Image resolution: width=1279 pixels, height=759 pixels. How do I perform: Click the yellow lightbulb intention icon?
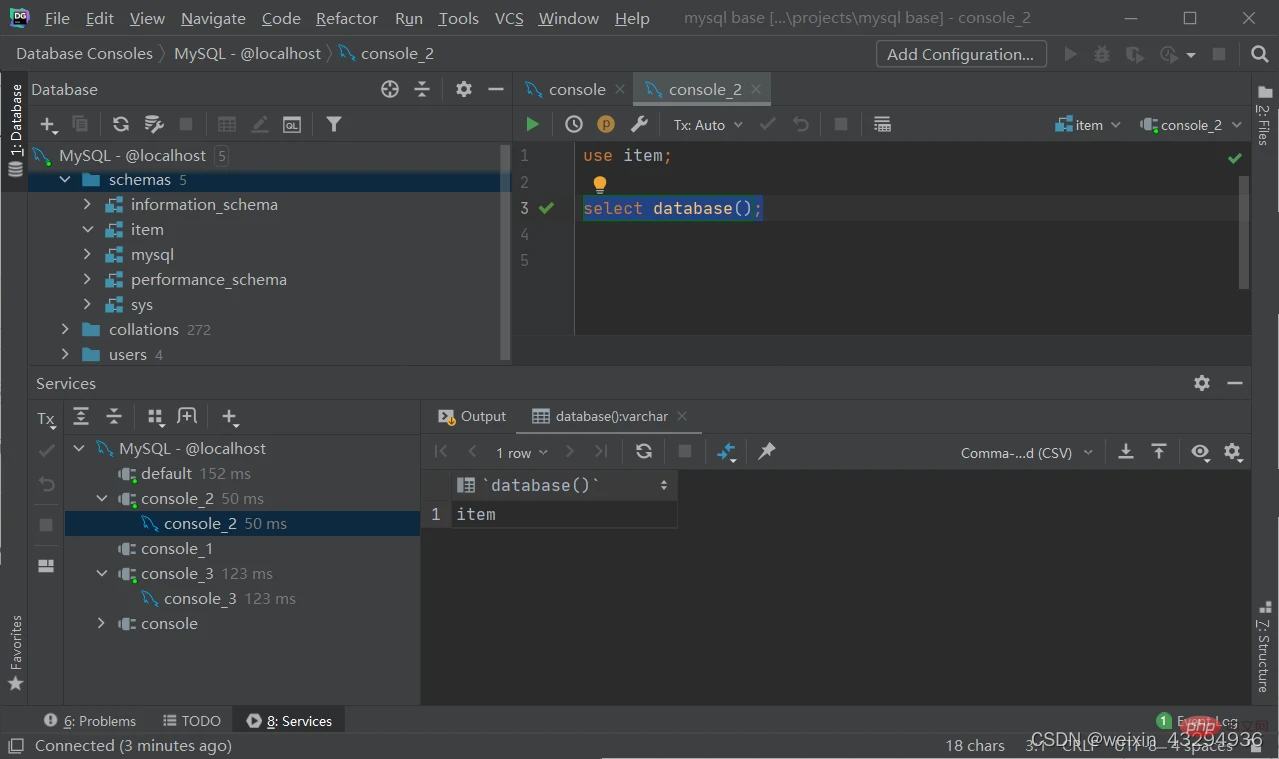pos(600,184)
